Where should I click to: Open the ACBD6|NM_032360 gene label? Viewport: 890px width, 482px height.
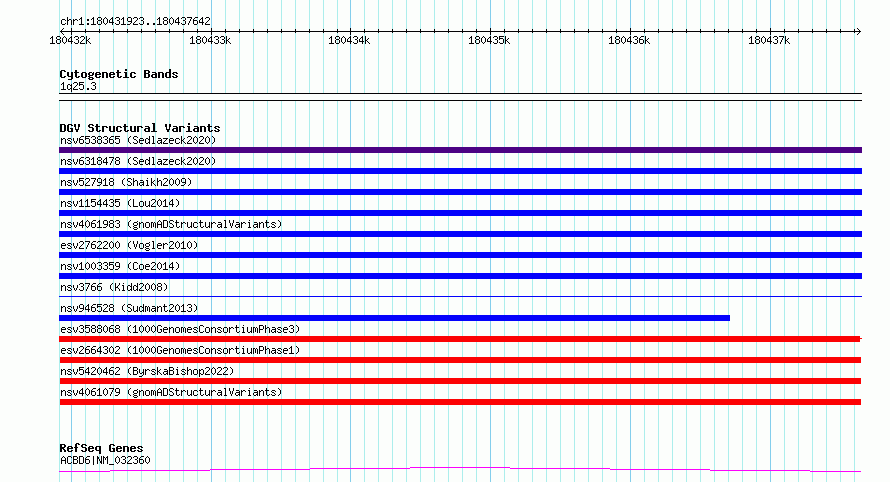tap(105, 460)
